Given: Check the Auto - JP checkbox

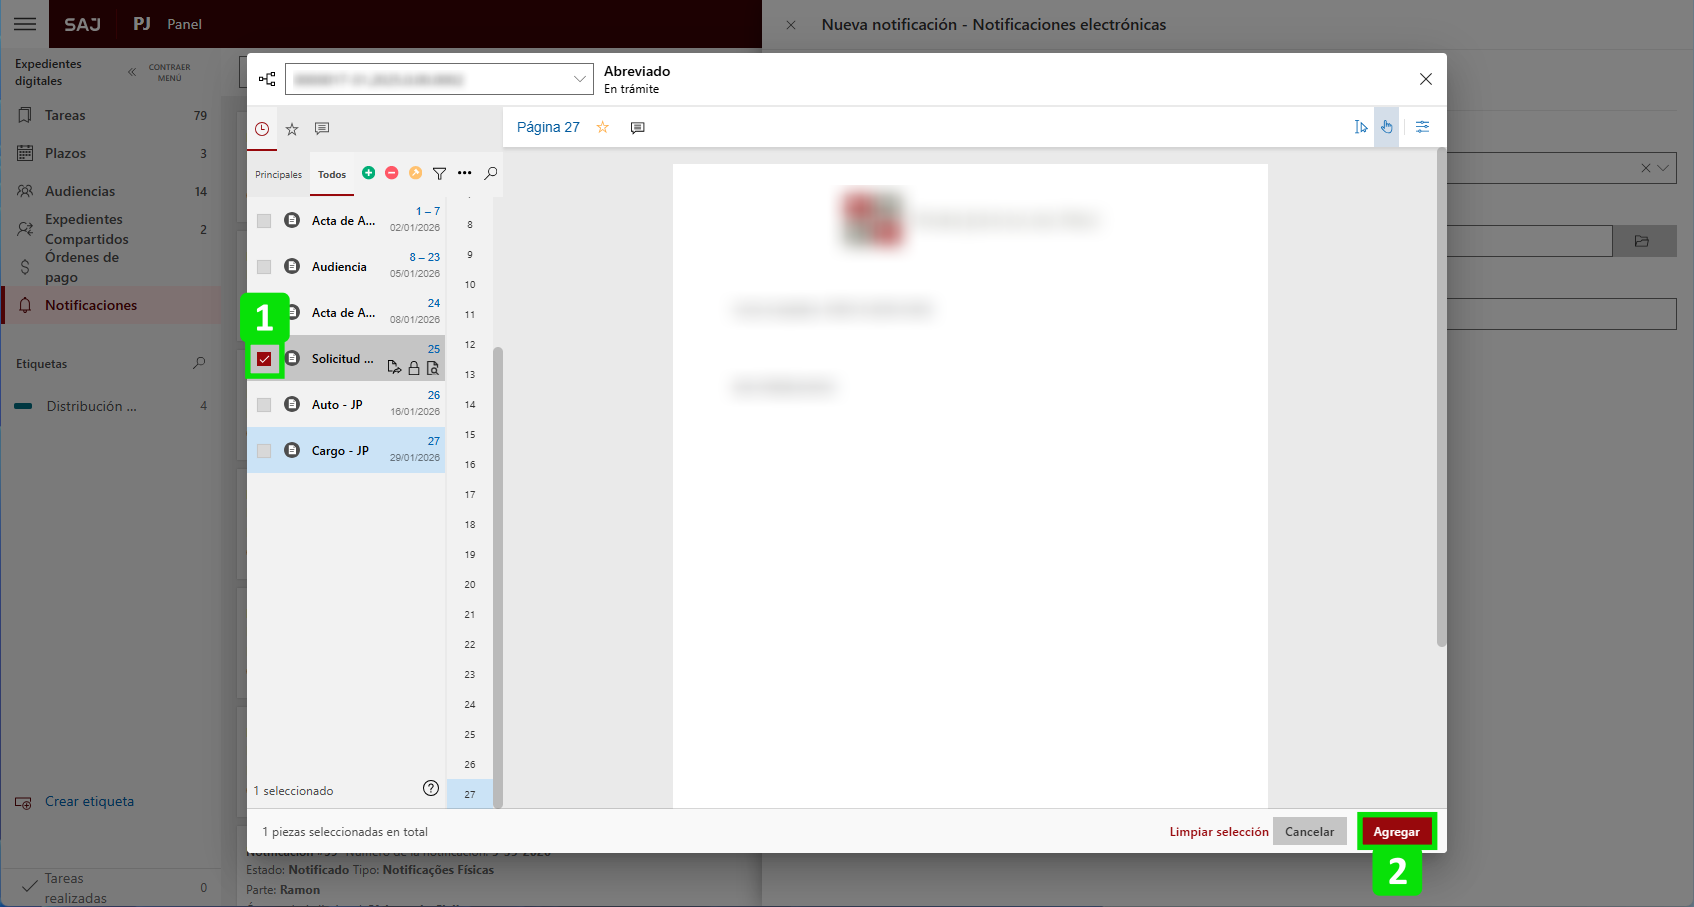Looking at the screenshot, I should tap(264, 405).
